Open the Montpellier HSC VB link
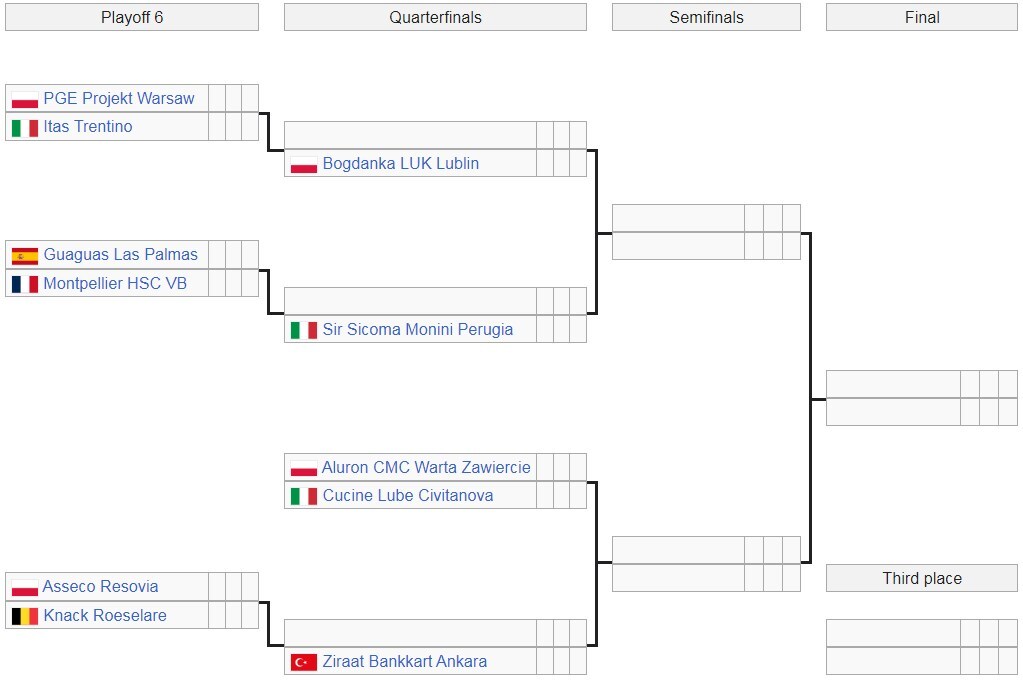 click(115, 284)
